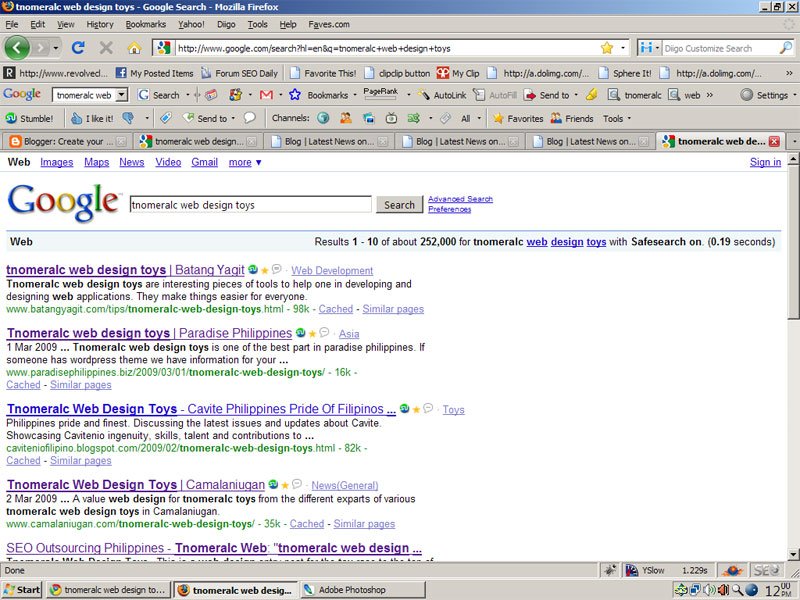Bookmark this page with the star icon
Screen dimensions: 800x600
tap(607, 48)
